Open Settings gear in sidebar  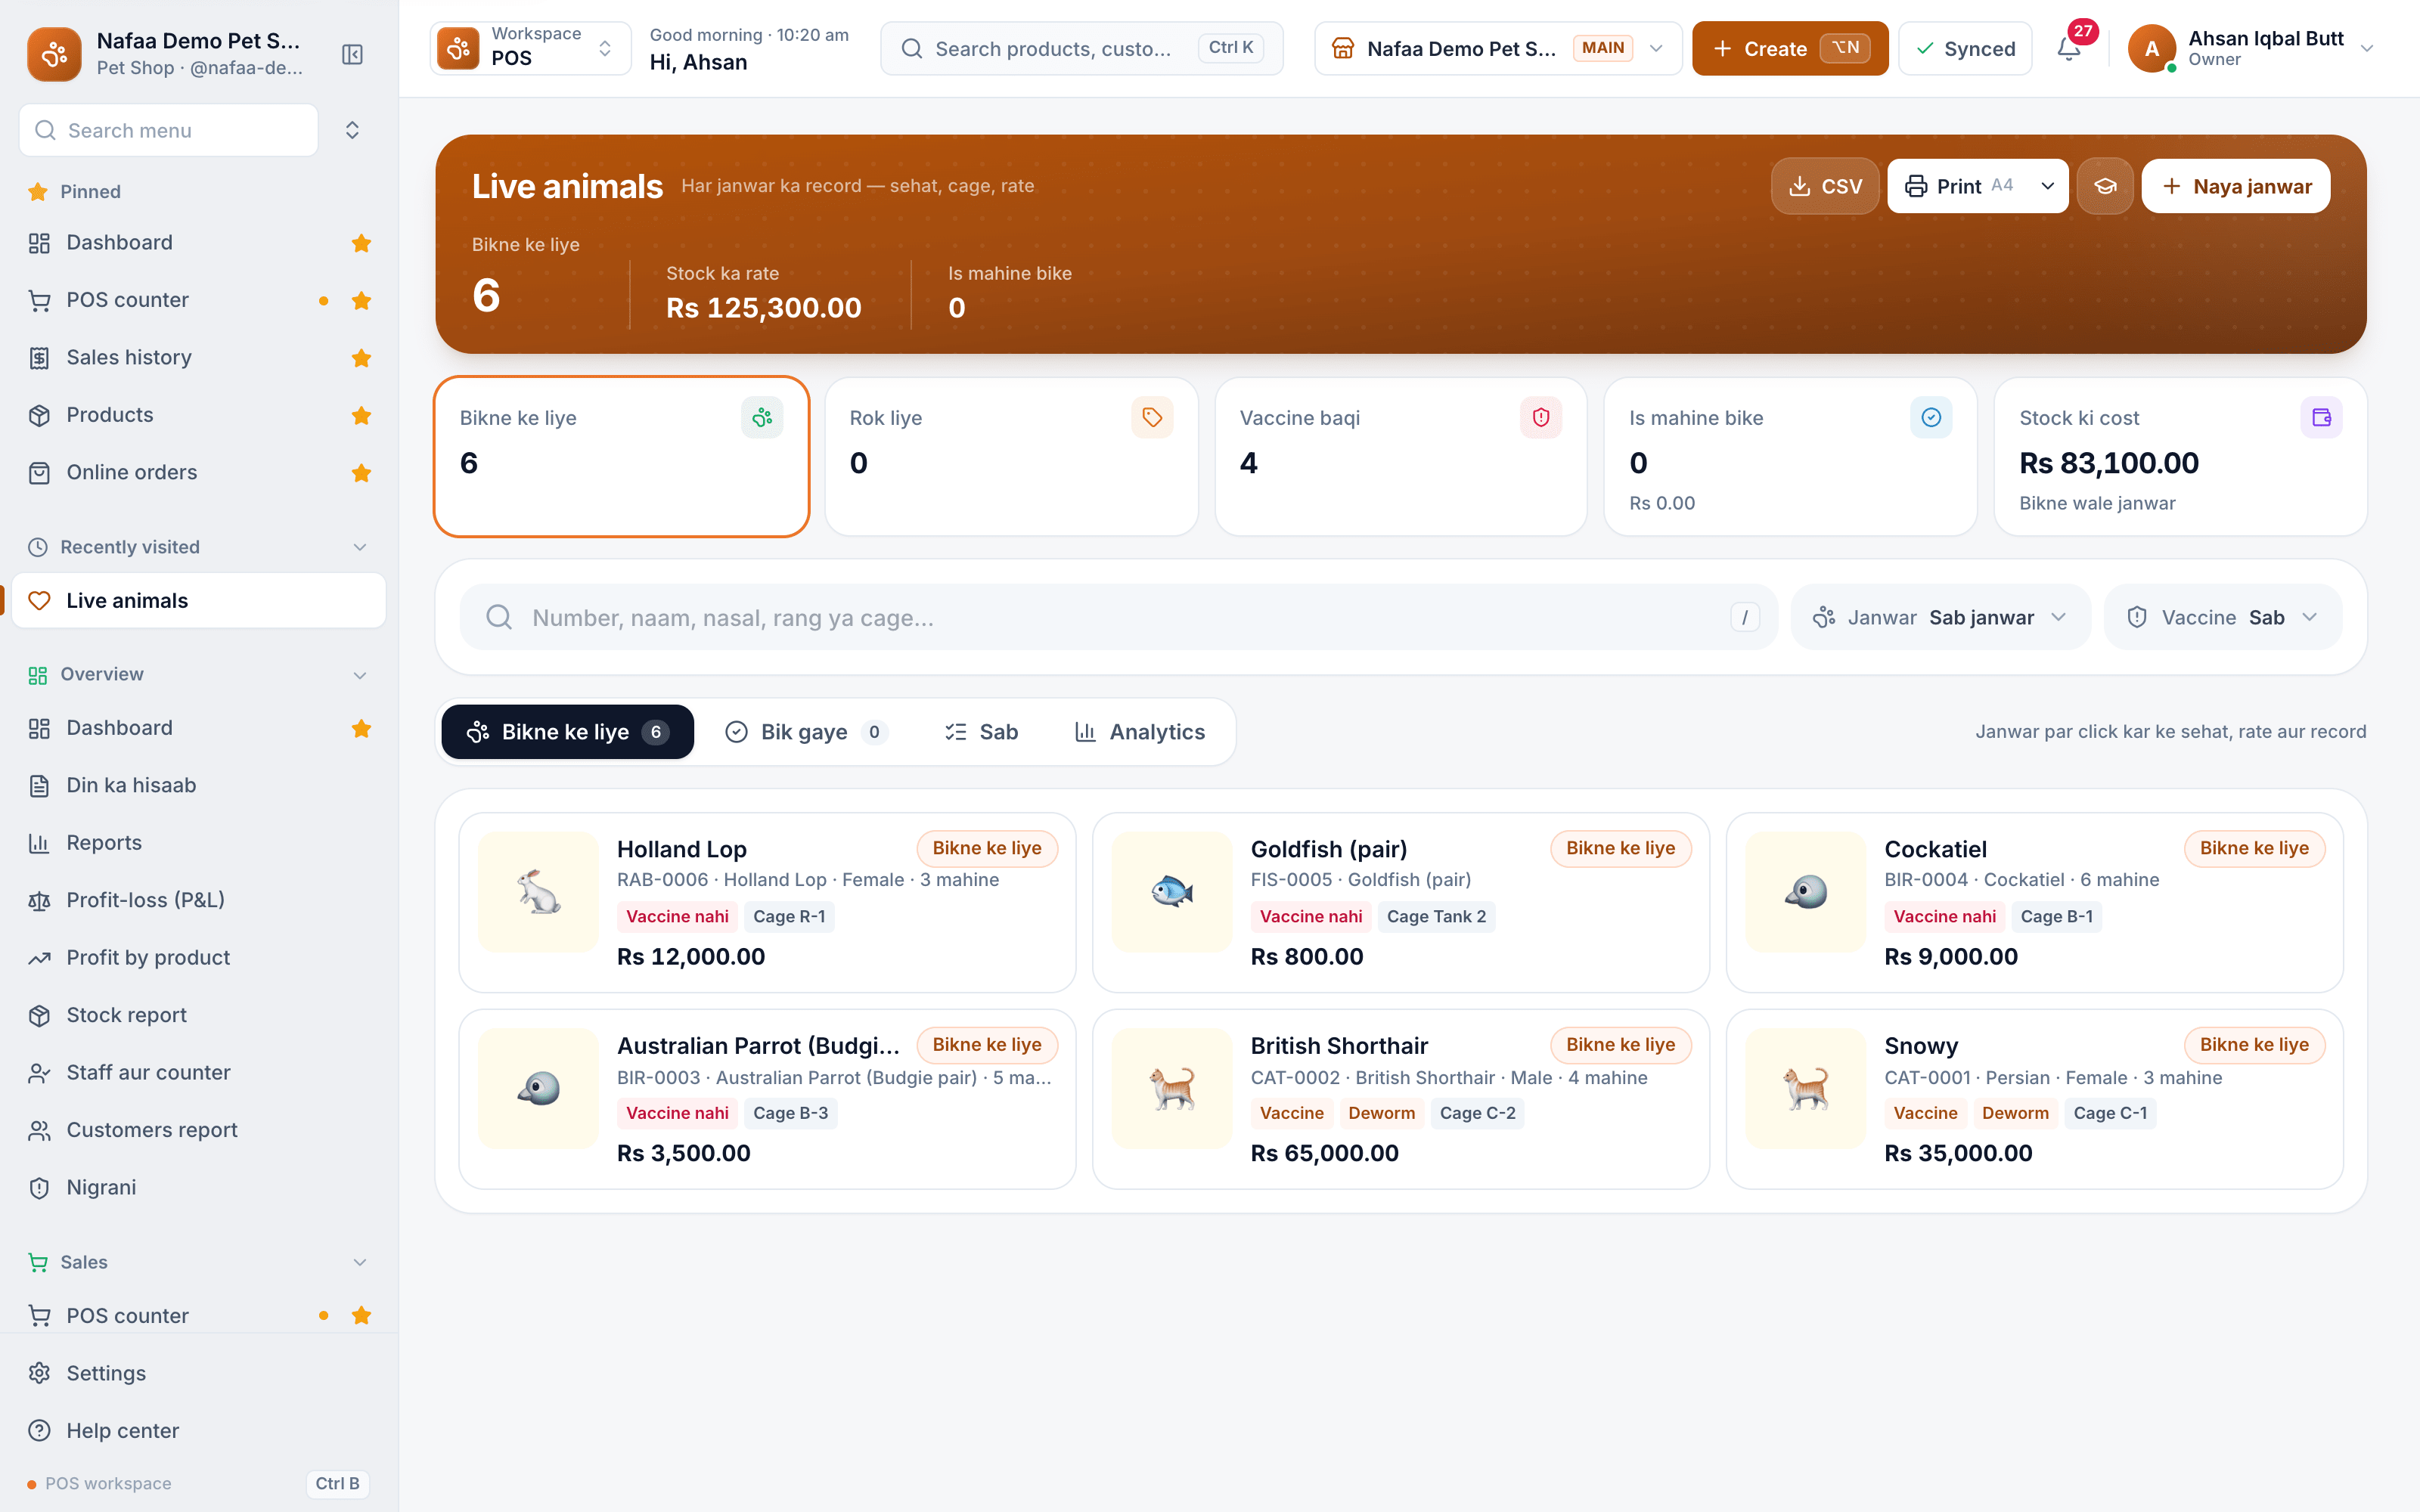39,1373
